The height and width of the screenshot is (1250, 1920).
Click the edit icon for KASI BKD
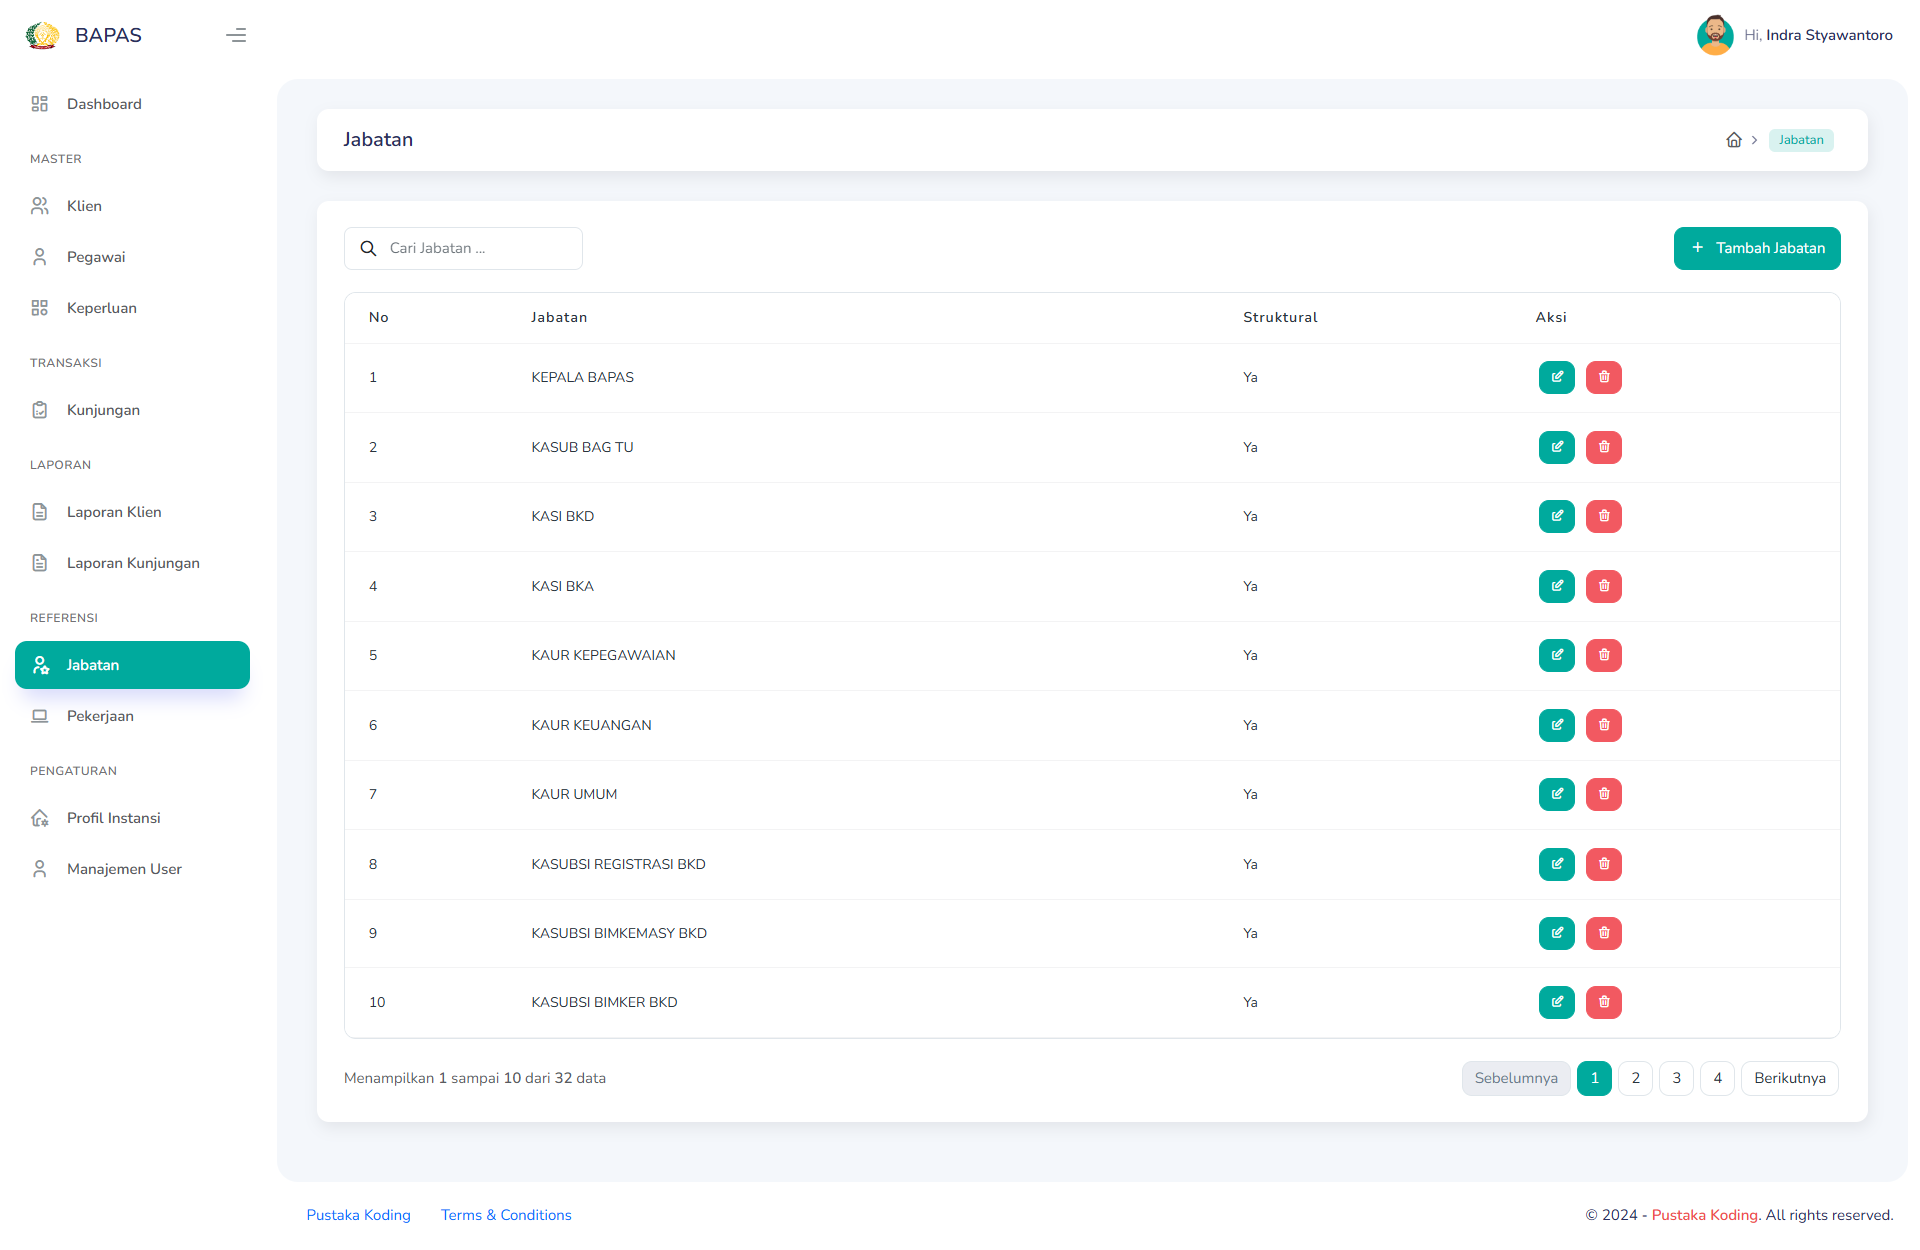[1558, 517]
